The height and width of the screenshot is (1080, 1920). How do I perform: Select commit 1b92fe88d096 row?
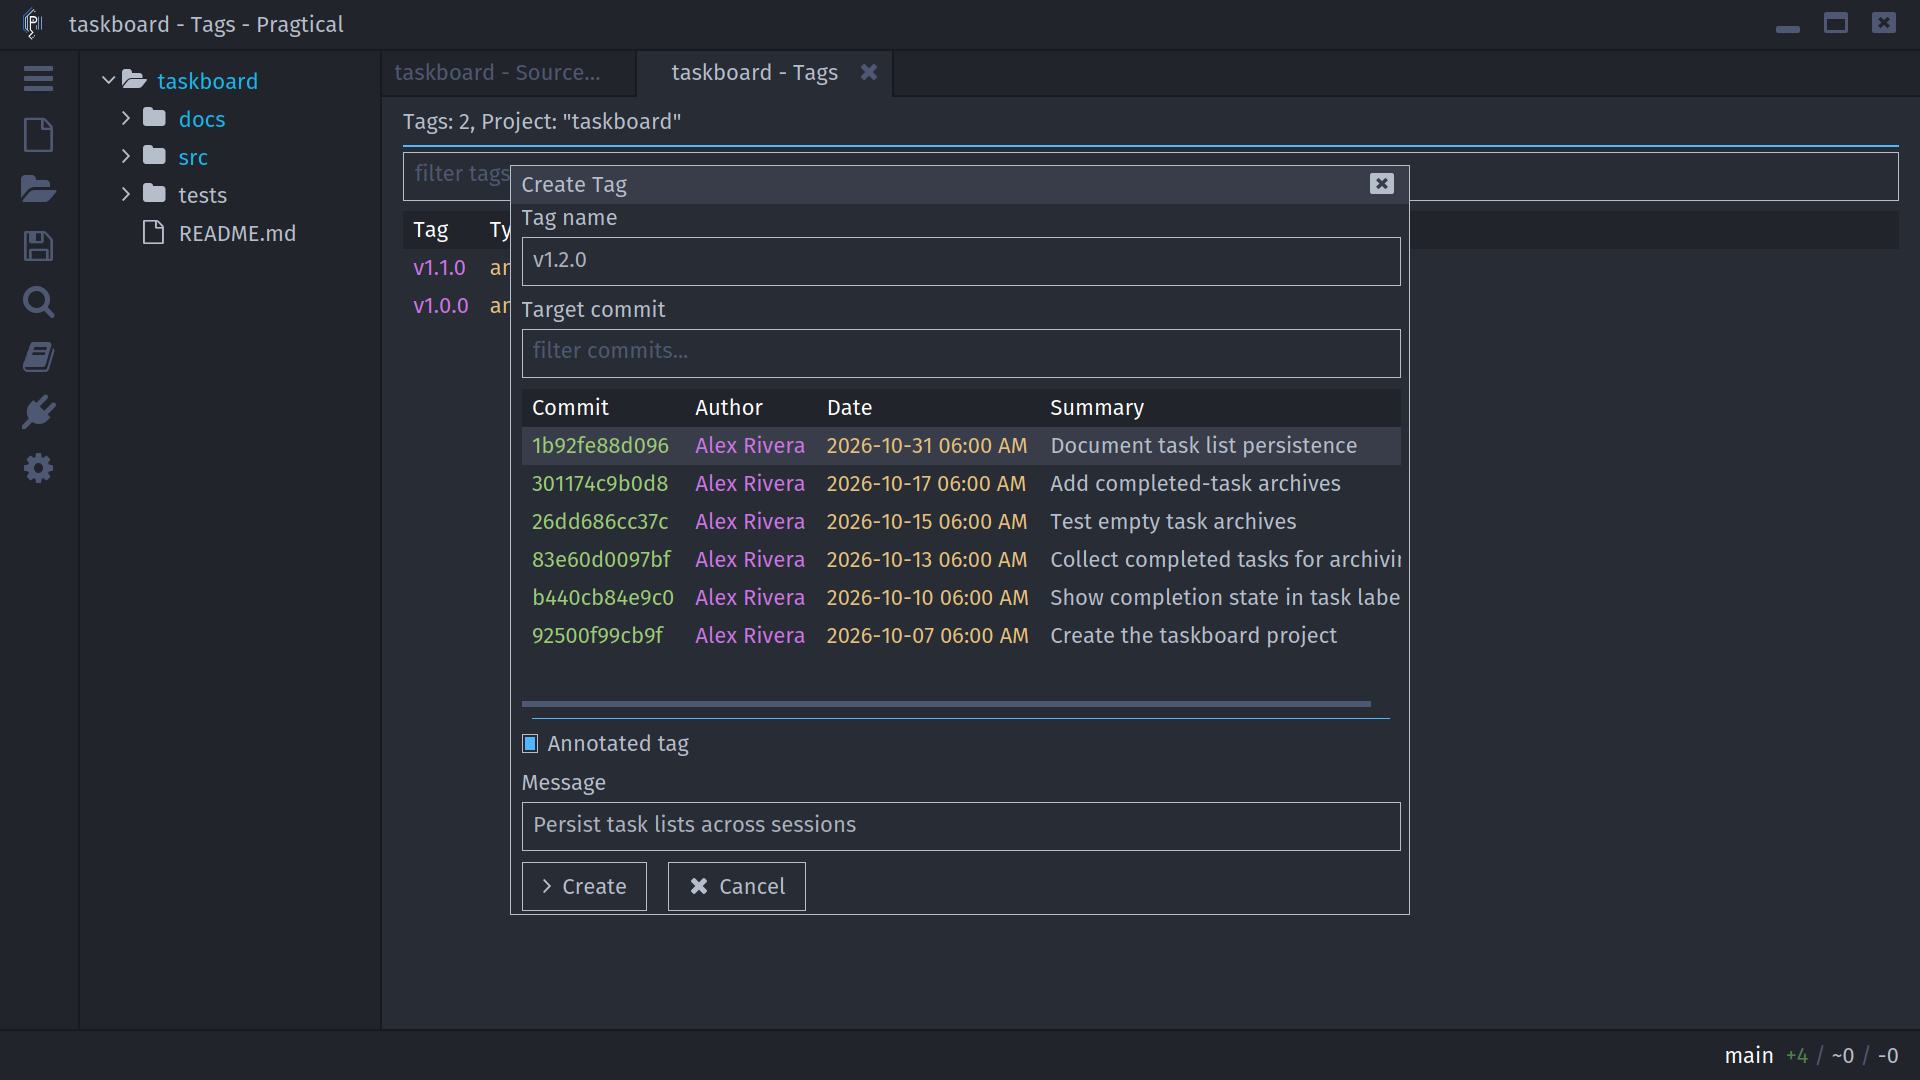[961, 446]
